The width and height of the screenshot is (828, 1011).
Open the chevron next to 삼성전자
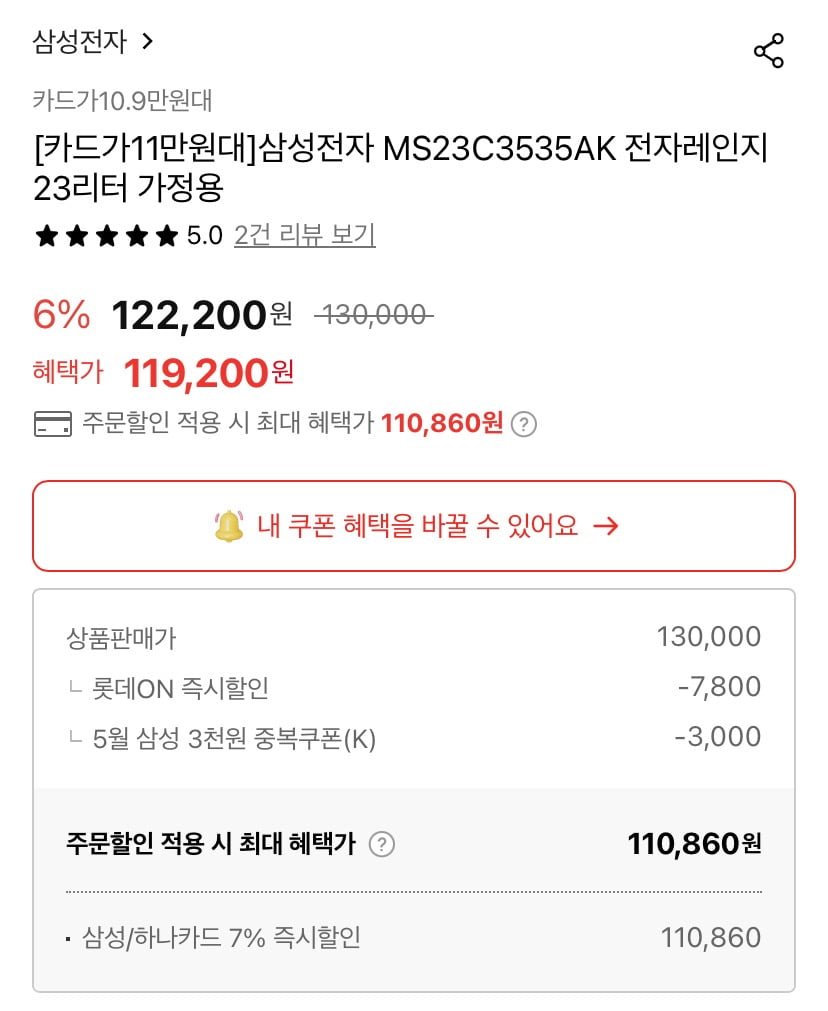(x=148, y=41)
